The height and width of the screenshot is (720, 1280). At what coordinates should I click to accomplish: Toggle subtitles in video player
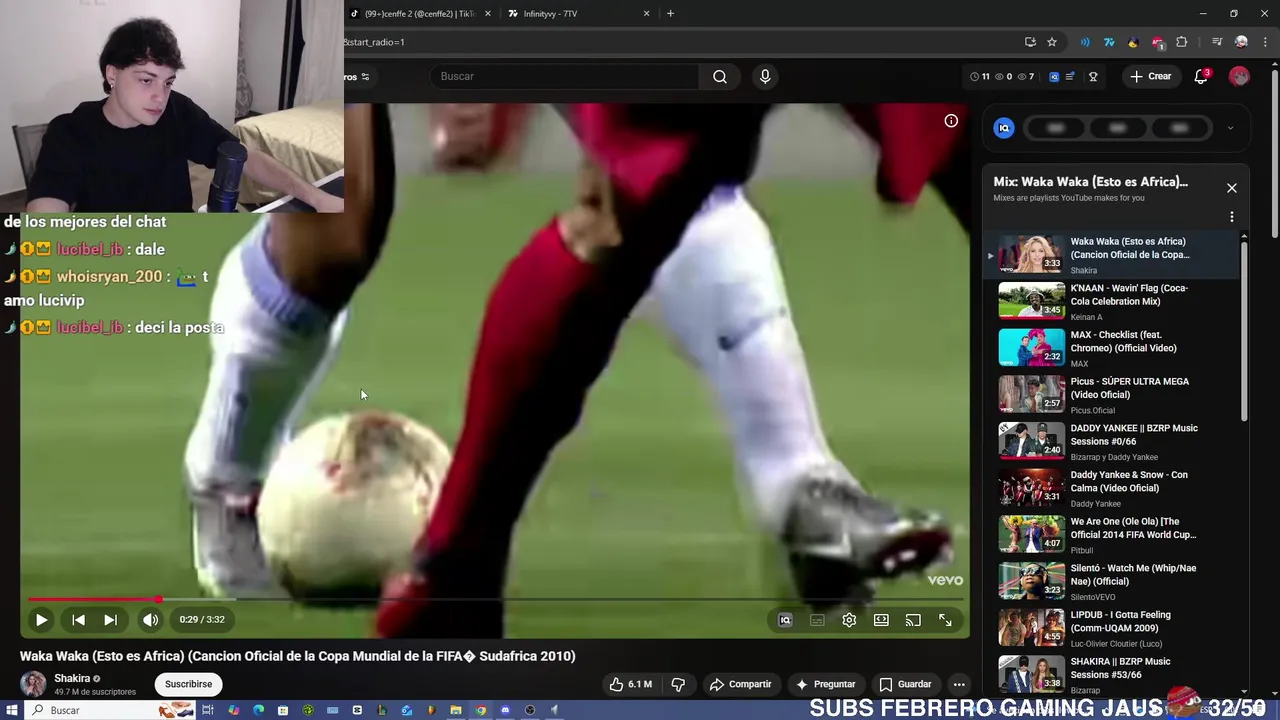[x=817, y=620]
